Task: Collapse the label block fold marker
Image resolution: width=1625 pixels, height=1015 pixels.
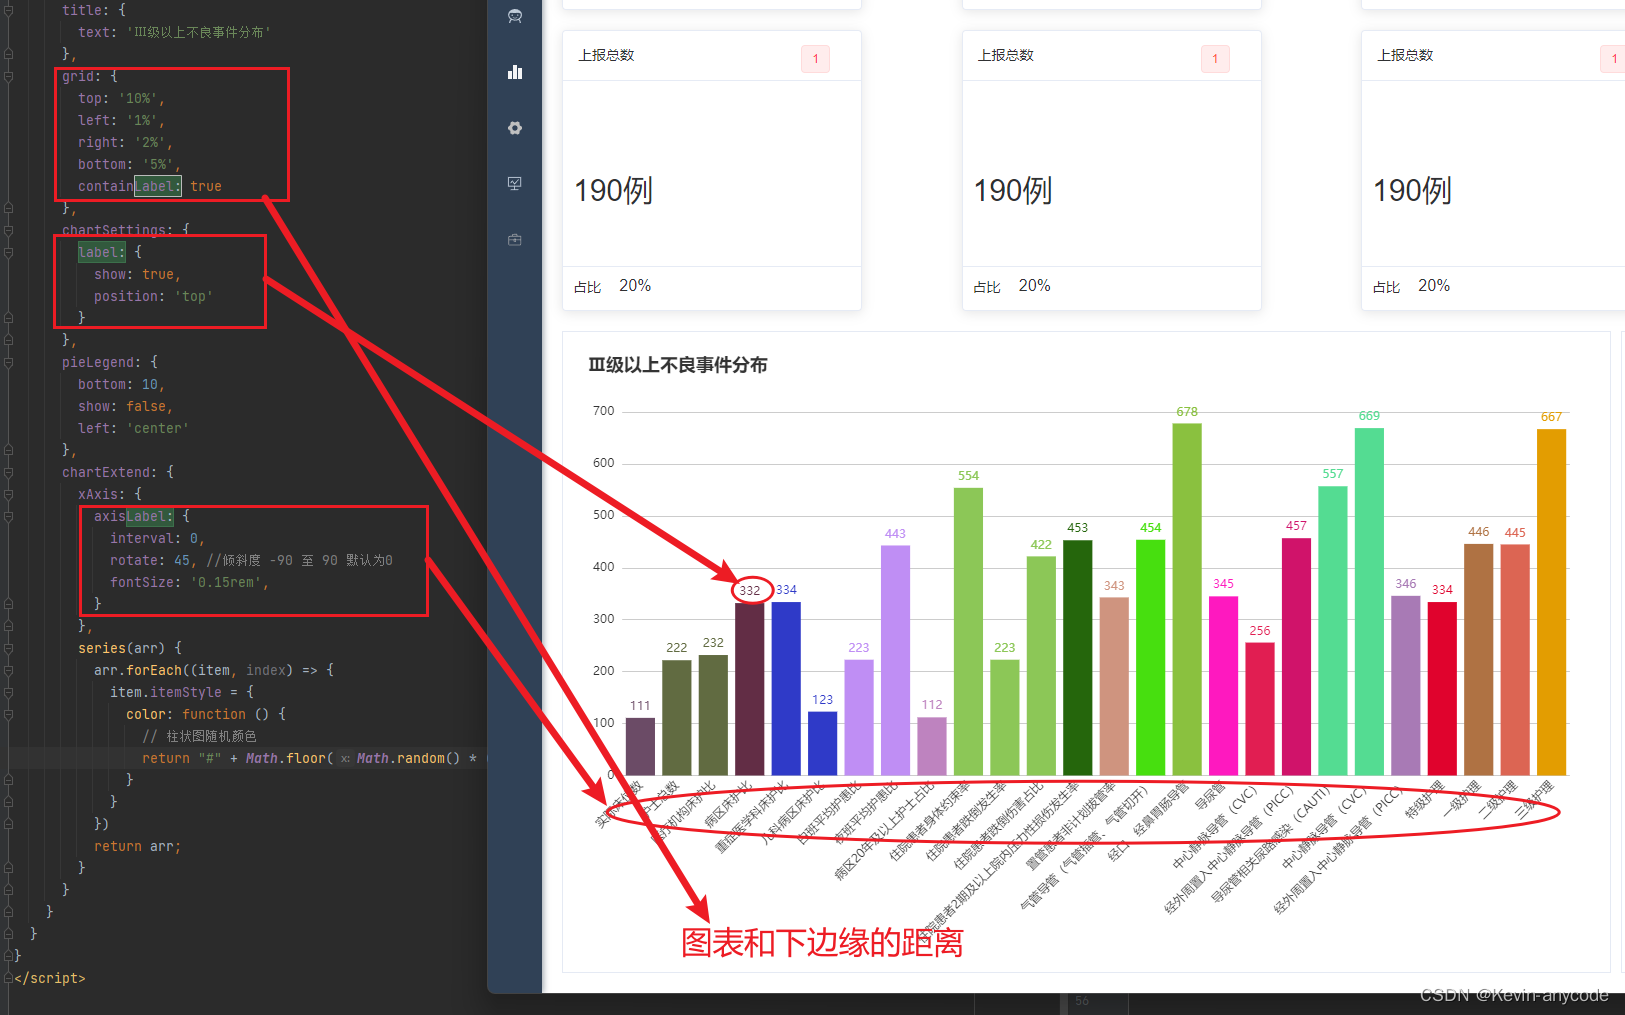Action: [x=8, y=252]
